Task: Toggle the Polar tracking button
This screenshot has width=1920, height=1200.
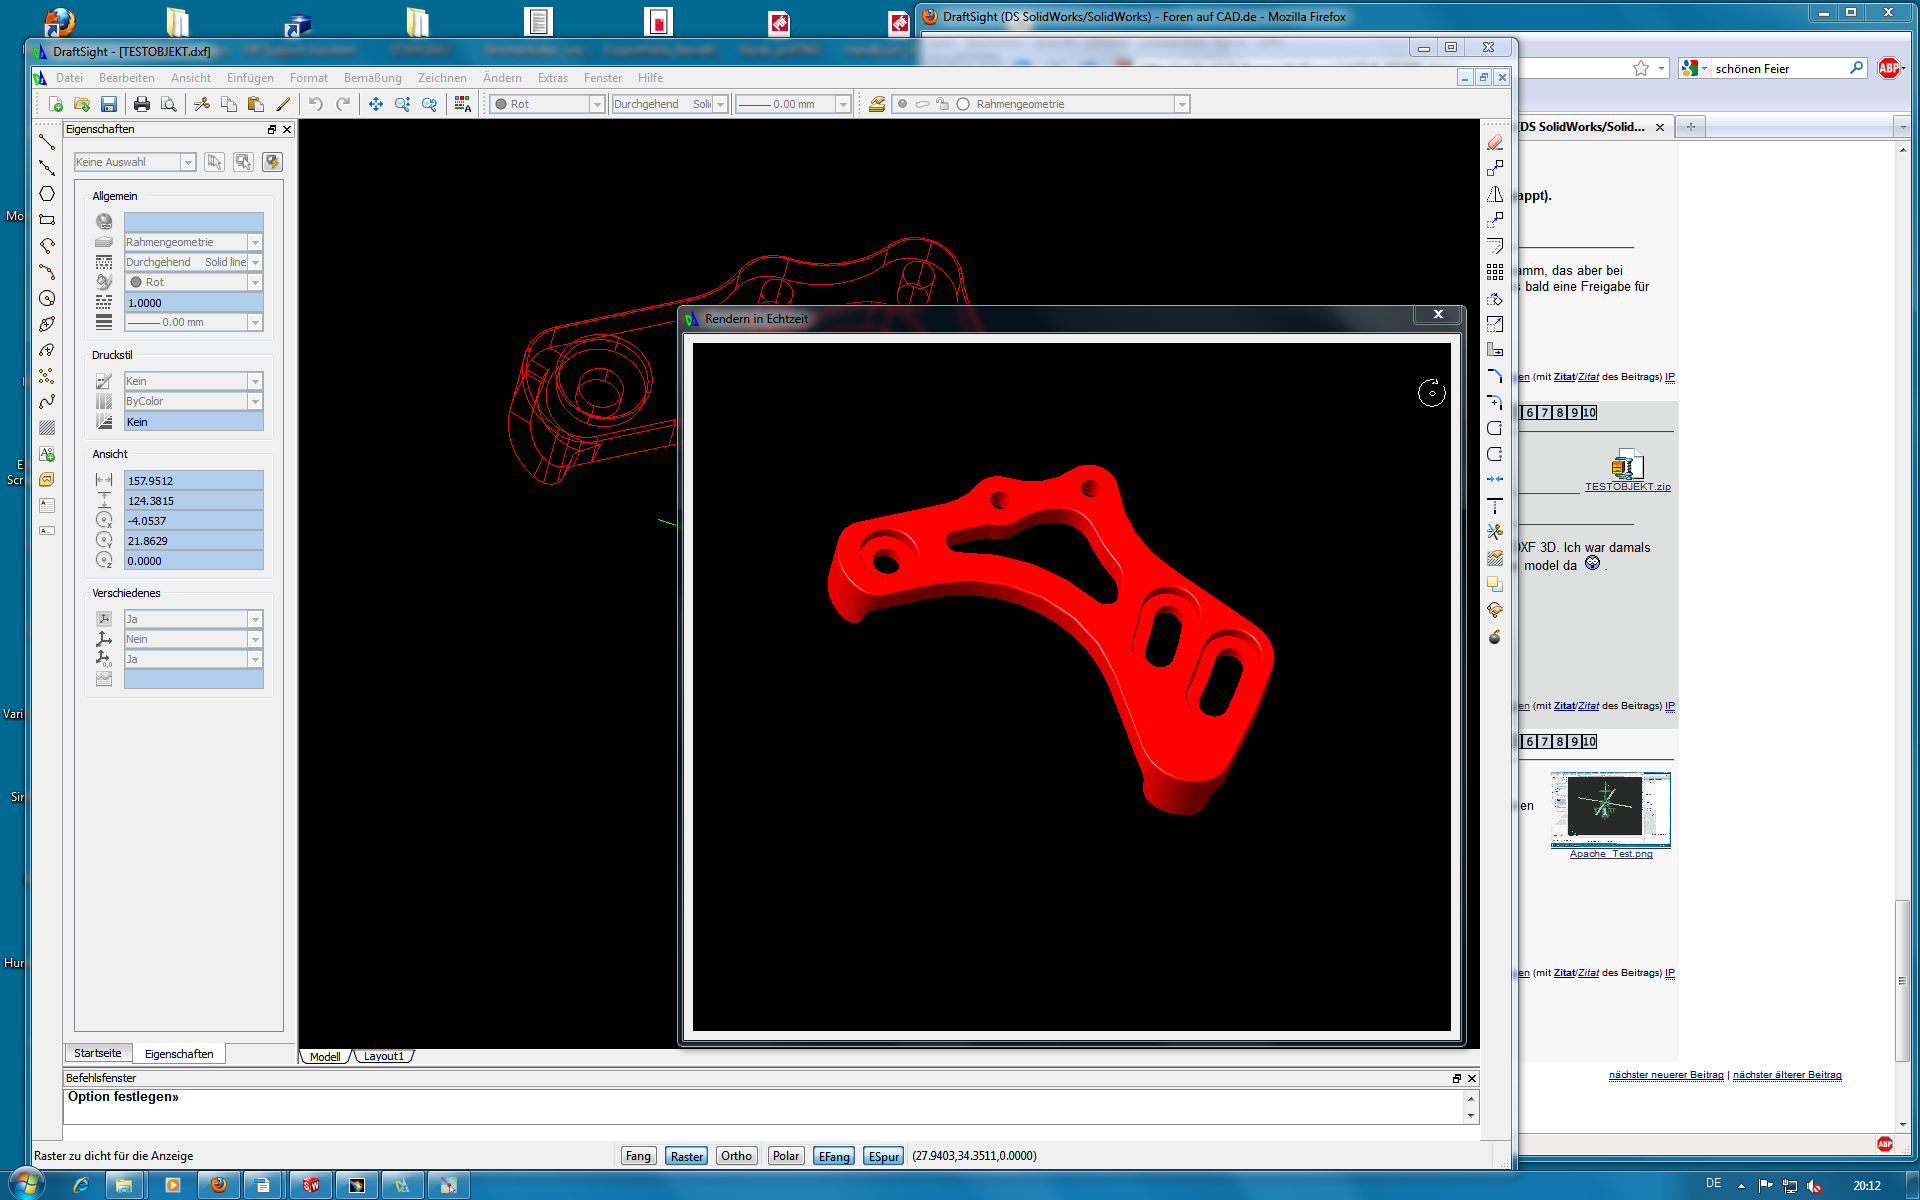Action: [786, 1156]
